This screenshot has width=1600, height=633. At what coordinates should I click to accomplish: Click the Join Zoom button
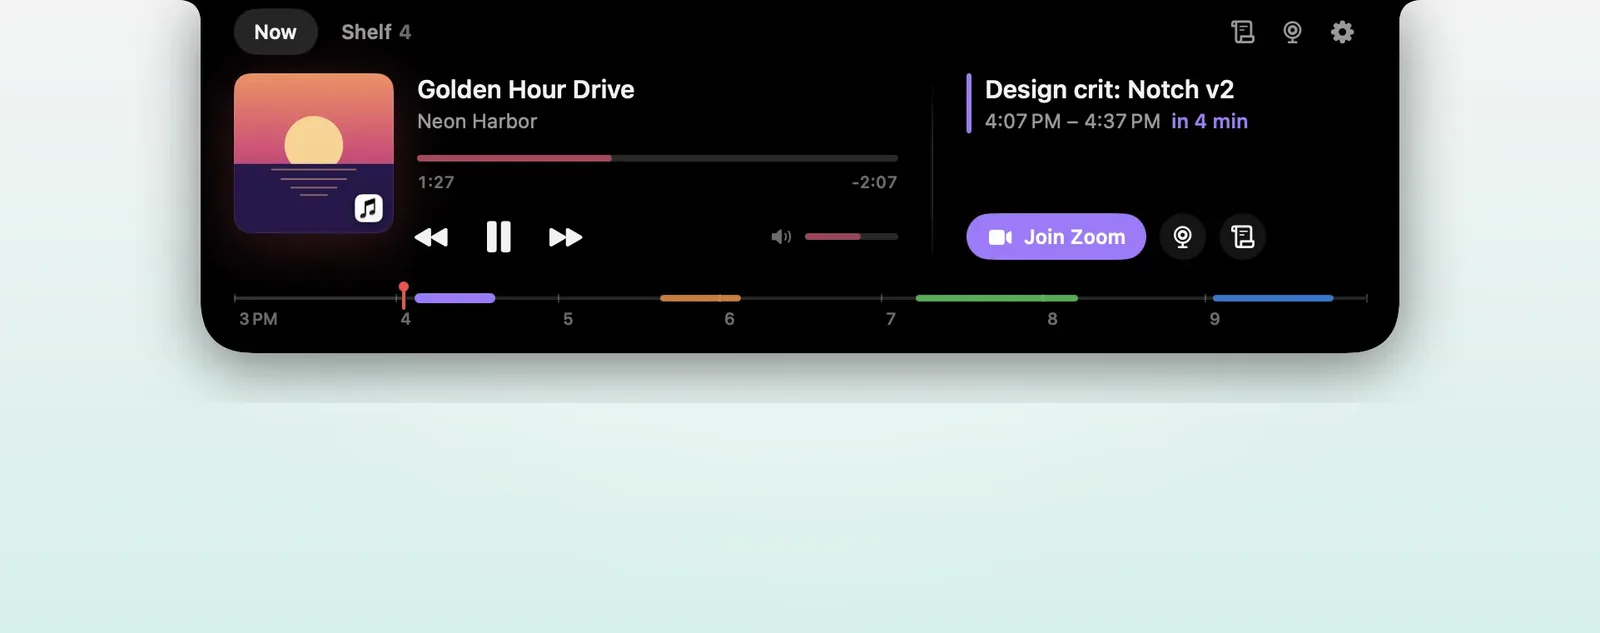point(1056,237)
